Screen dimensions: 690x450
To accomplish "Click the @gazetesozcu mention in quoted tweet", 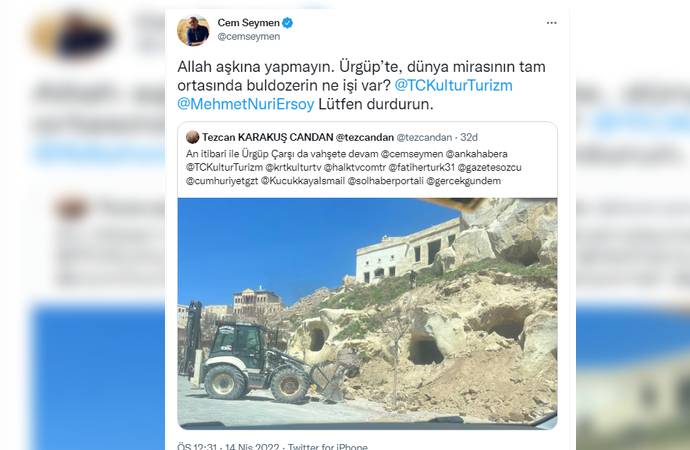I will tap(489, 167).
